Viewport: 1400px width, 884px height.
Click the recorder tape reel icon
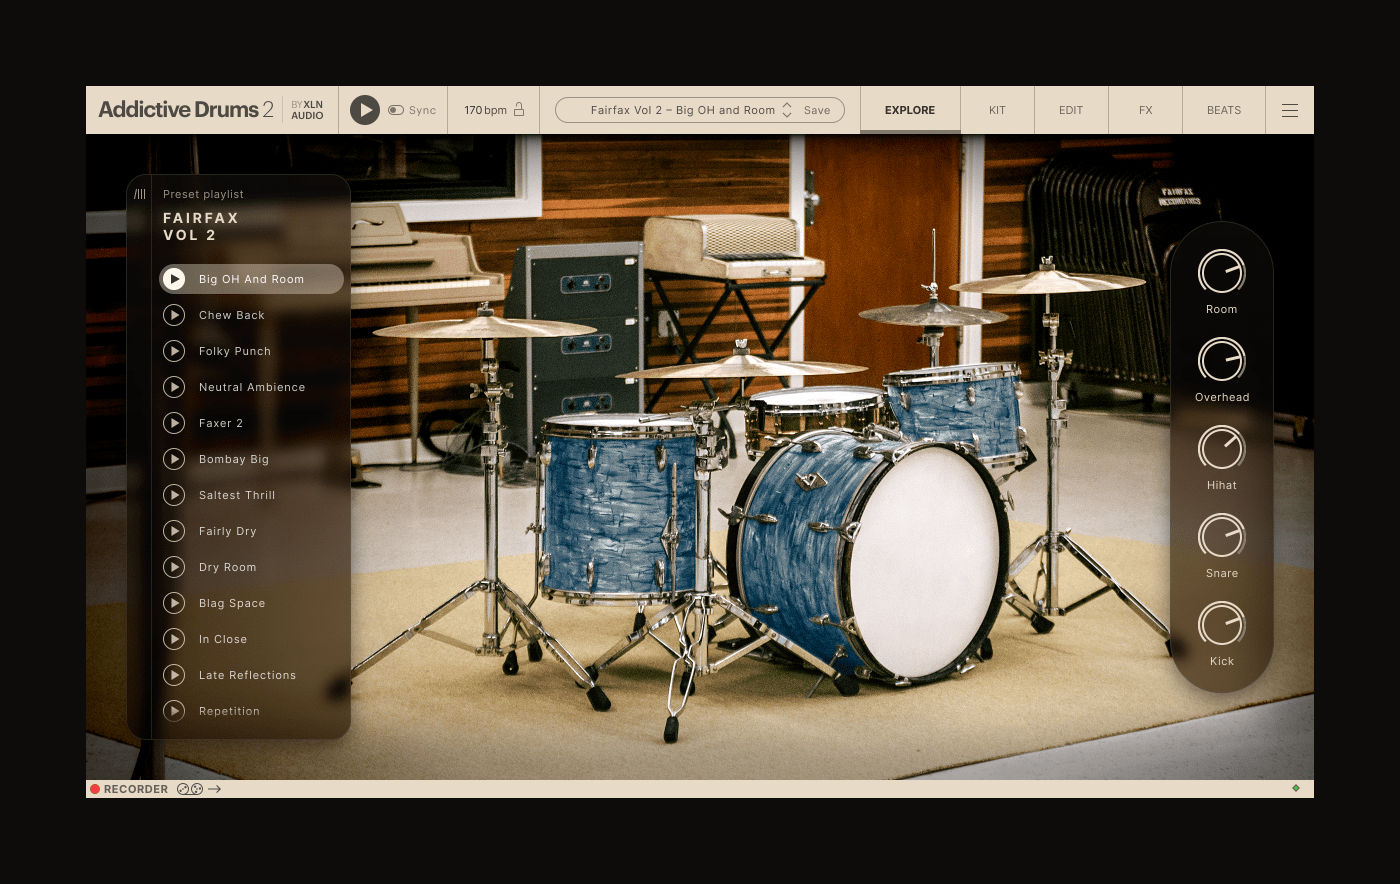(x=190, y=789)
